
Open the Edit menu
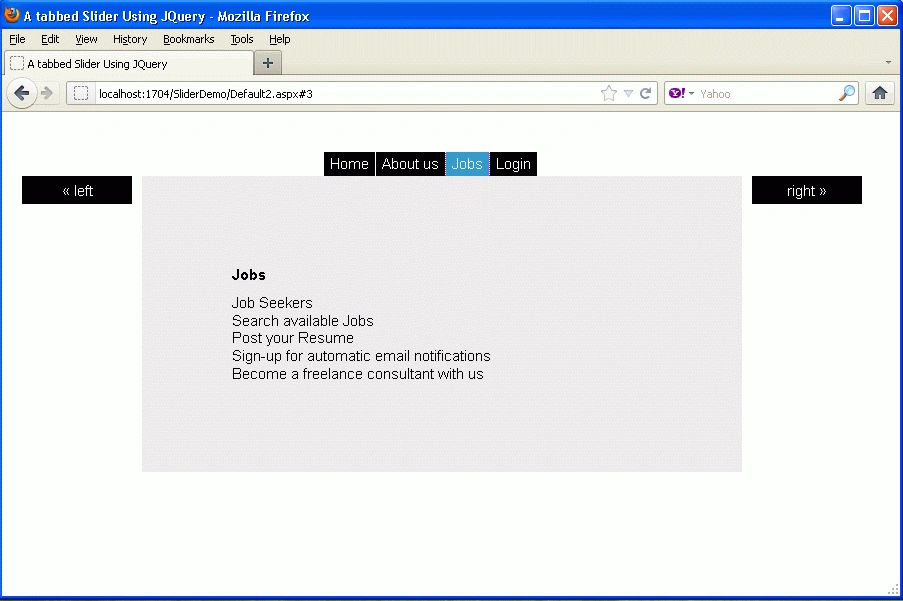pos(50,39)
